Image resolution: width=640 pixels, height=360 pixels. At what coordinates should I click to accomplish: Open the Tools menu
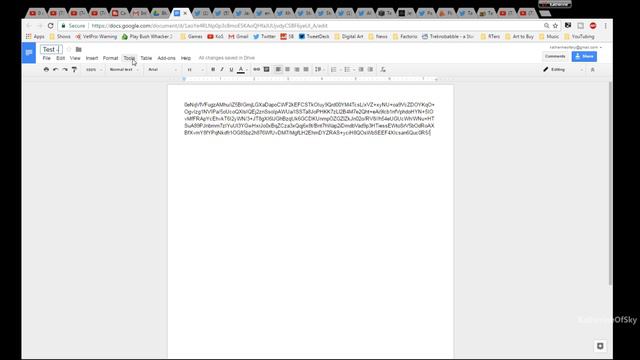(129, 58)
